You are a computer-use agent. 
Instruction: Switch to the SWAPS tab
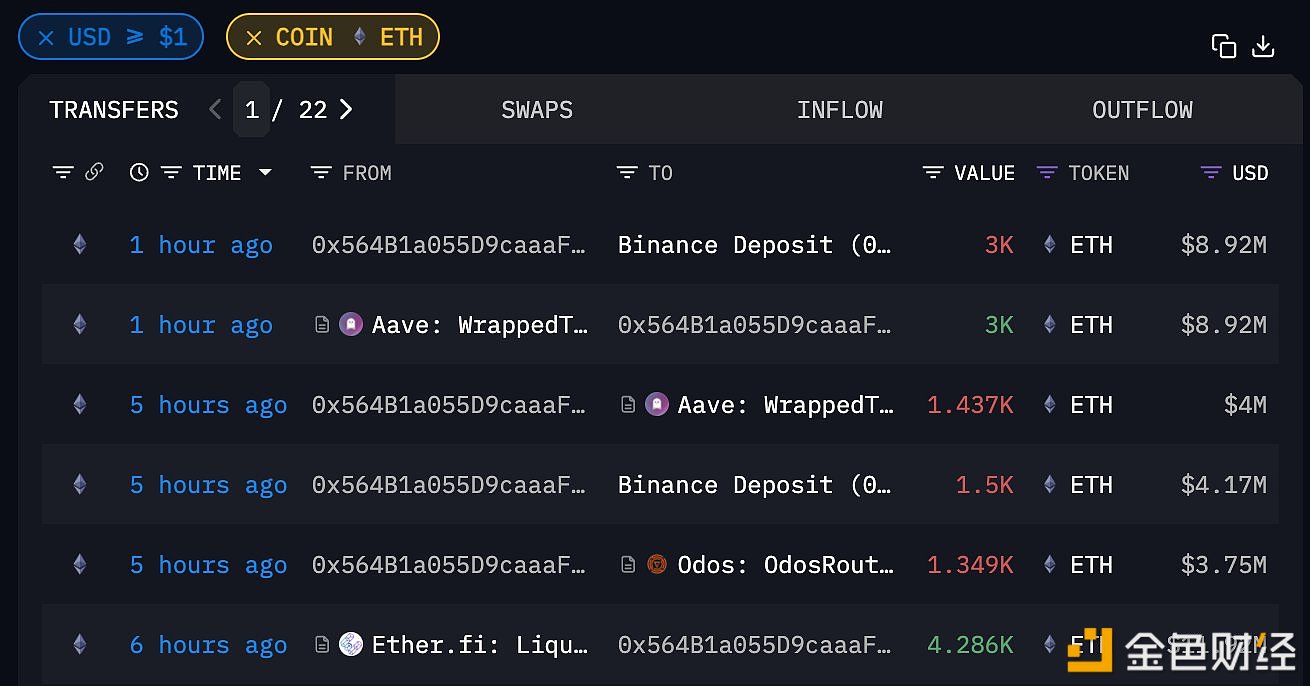click(537, 110)
